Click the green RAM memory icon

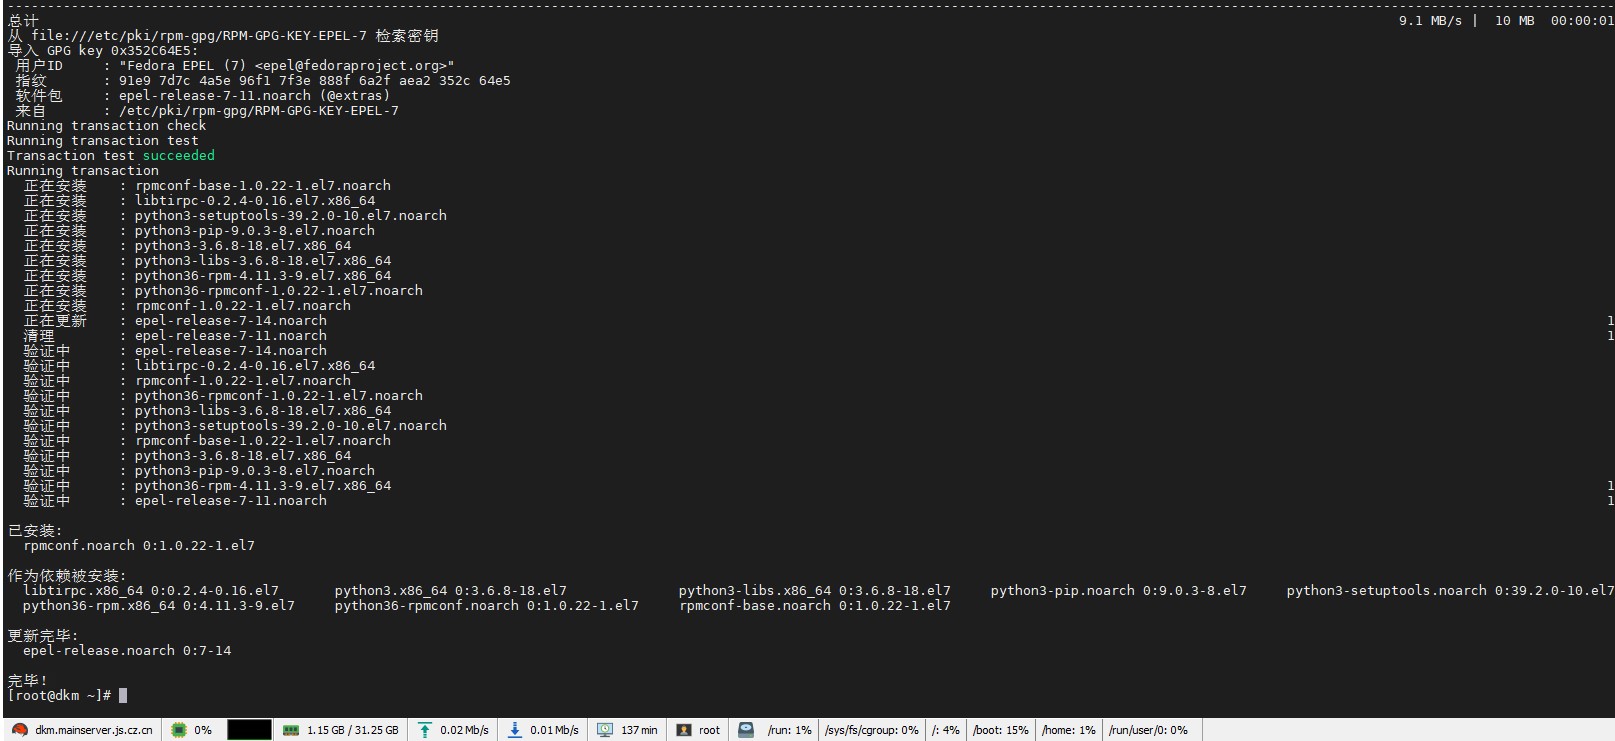click(291, 730)
